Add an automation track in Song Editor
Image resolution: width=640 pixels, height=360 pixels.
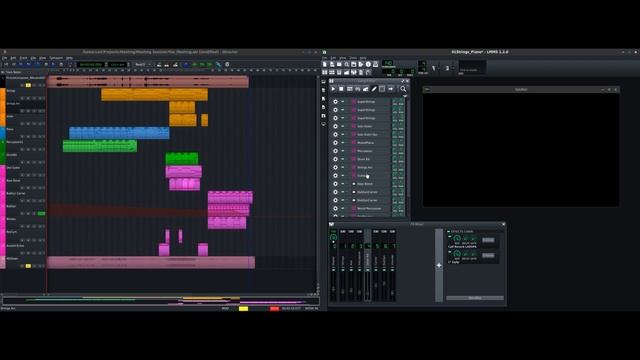(x=366, y=89)
